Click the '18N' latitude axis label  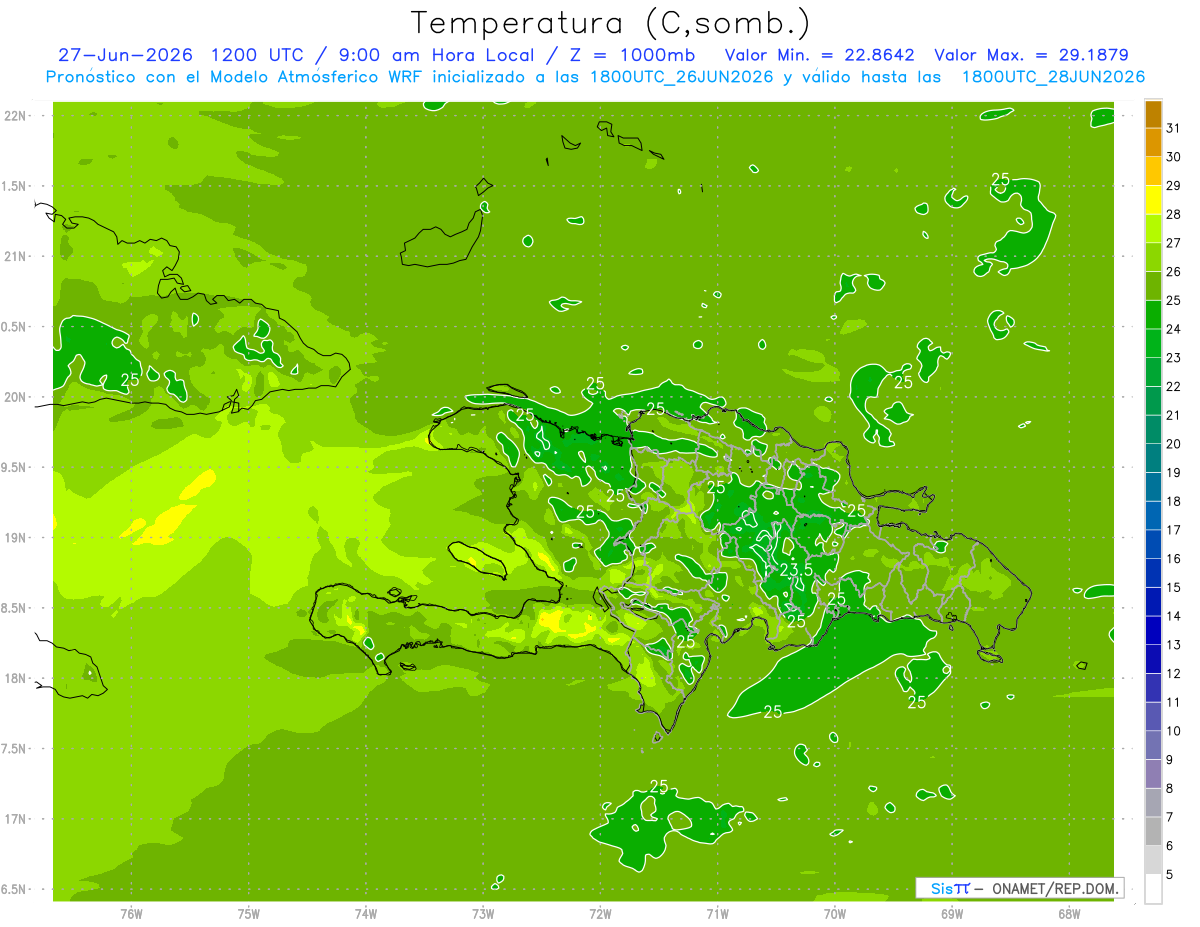(15, 679)
